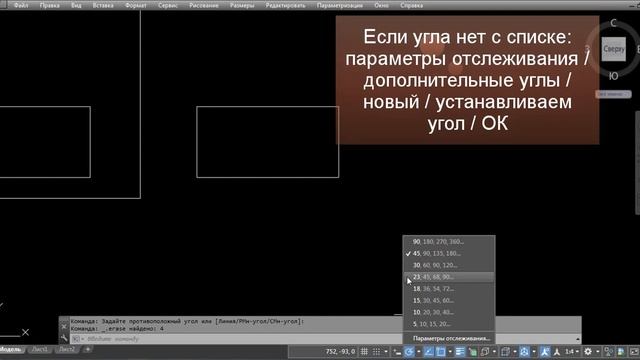
Task: Click coordinates readout 752, -93, 0
Action: point(340,351)
